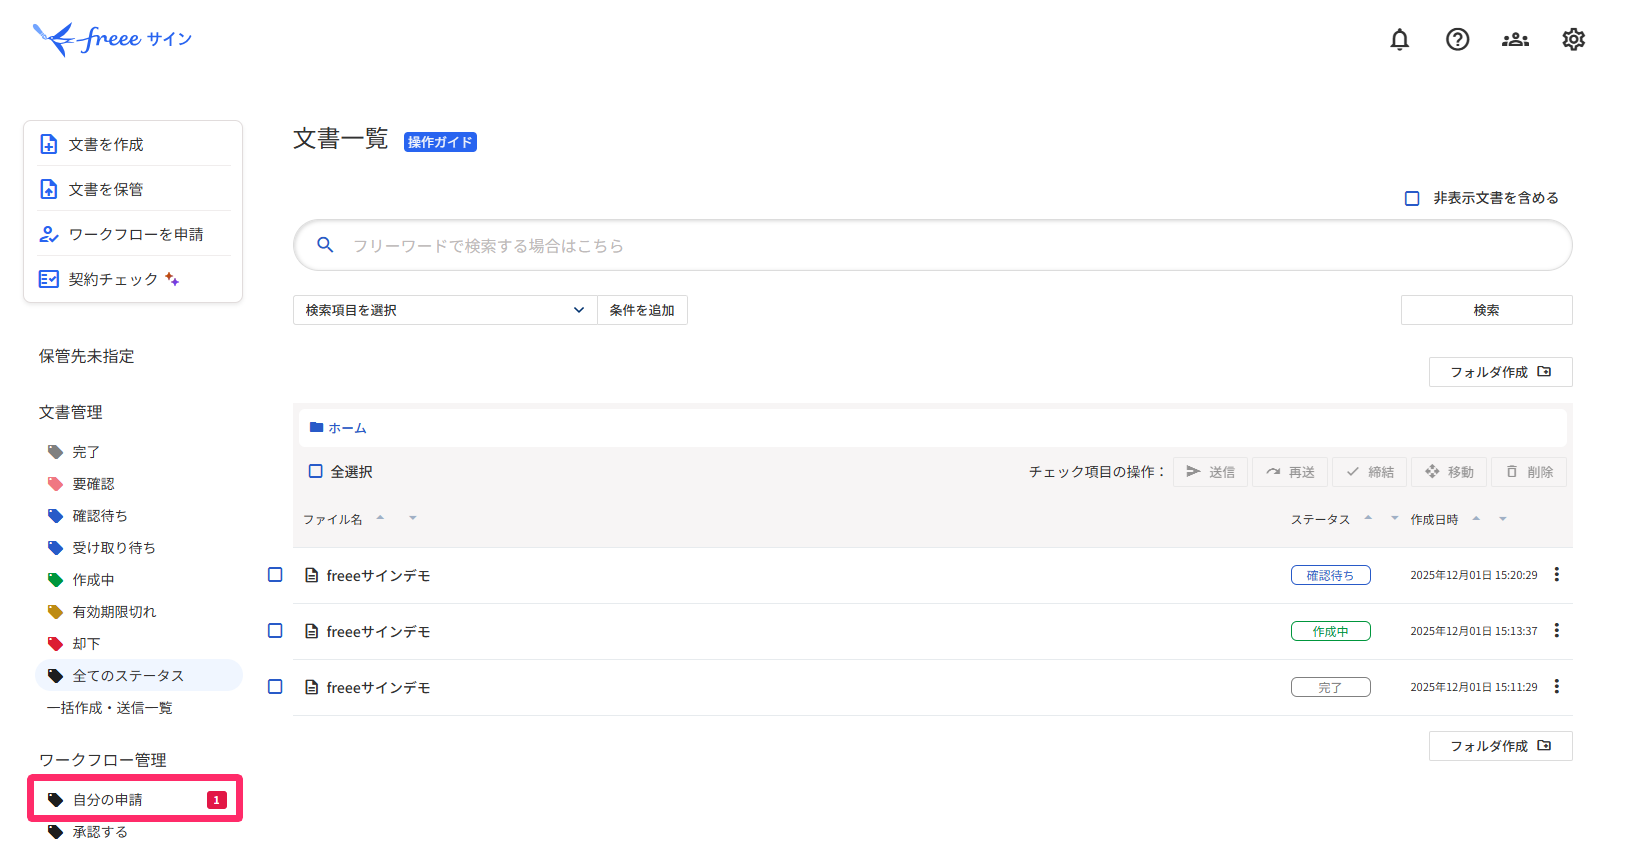Screen dimensions: 1637x855
Task: Click the 削除 action button
Action: click(x=1529, y=472)
